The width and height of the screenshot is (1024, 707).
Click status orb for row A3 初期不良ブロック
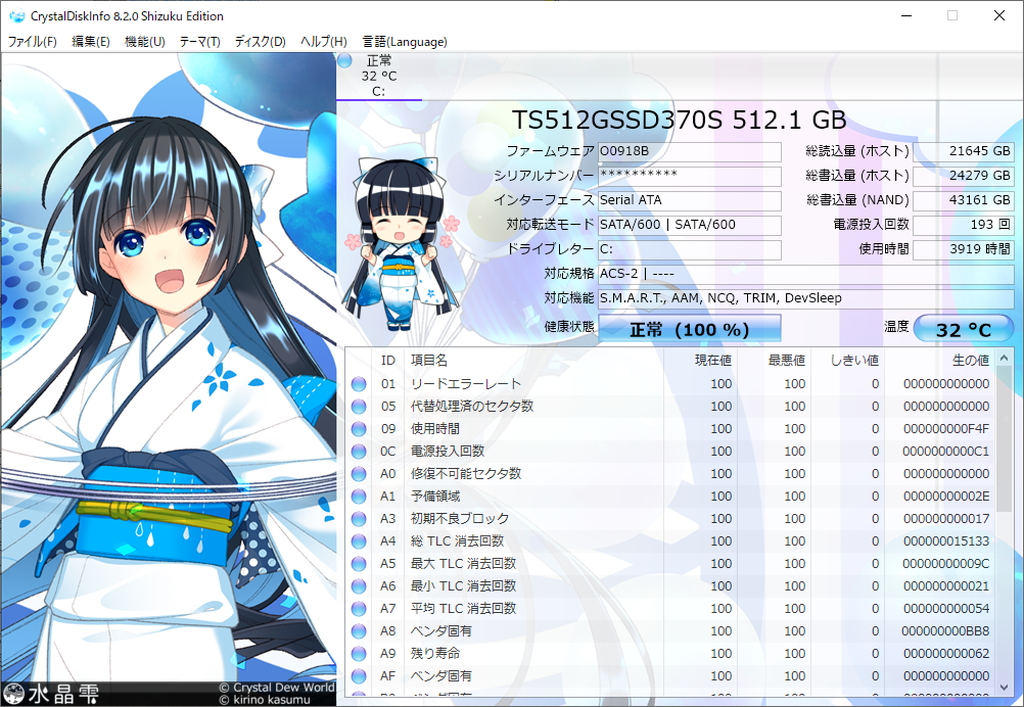(359, 519)
